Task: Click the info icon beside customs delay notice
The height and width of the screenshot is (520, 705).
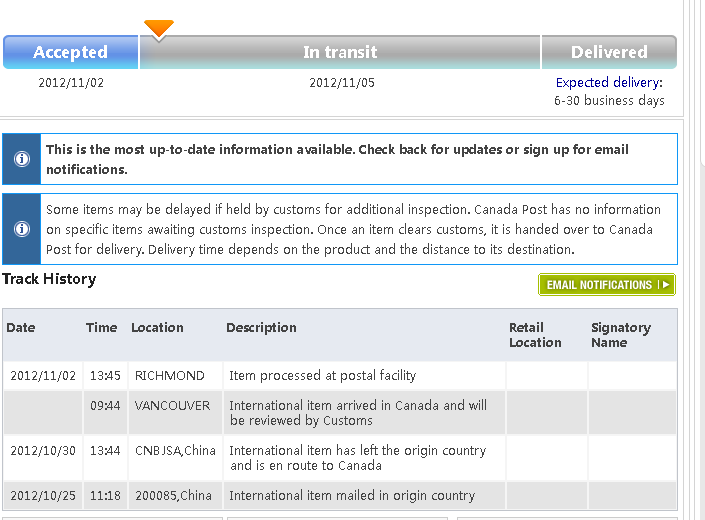Action: [x=21, y=229]
